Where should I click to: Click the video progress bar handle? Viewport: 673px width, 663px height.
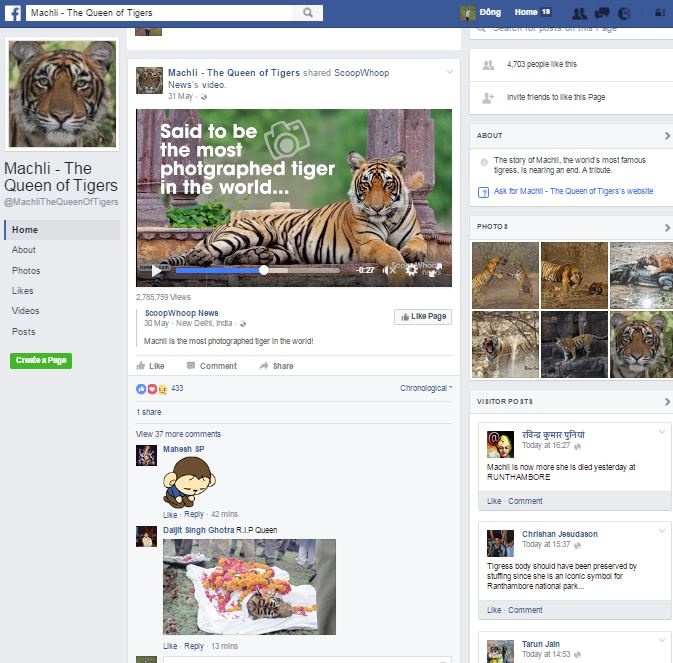click(264, 270)
